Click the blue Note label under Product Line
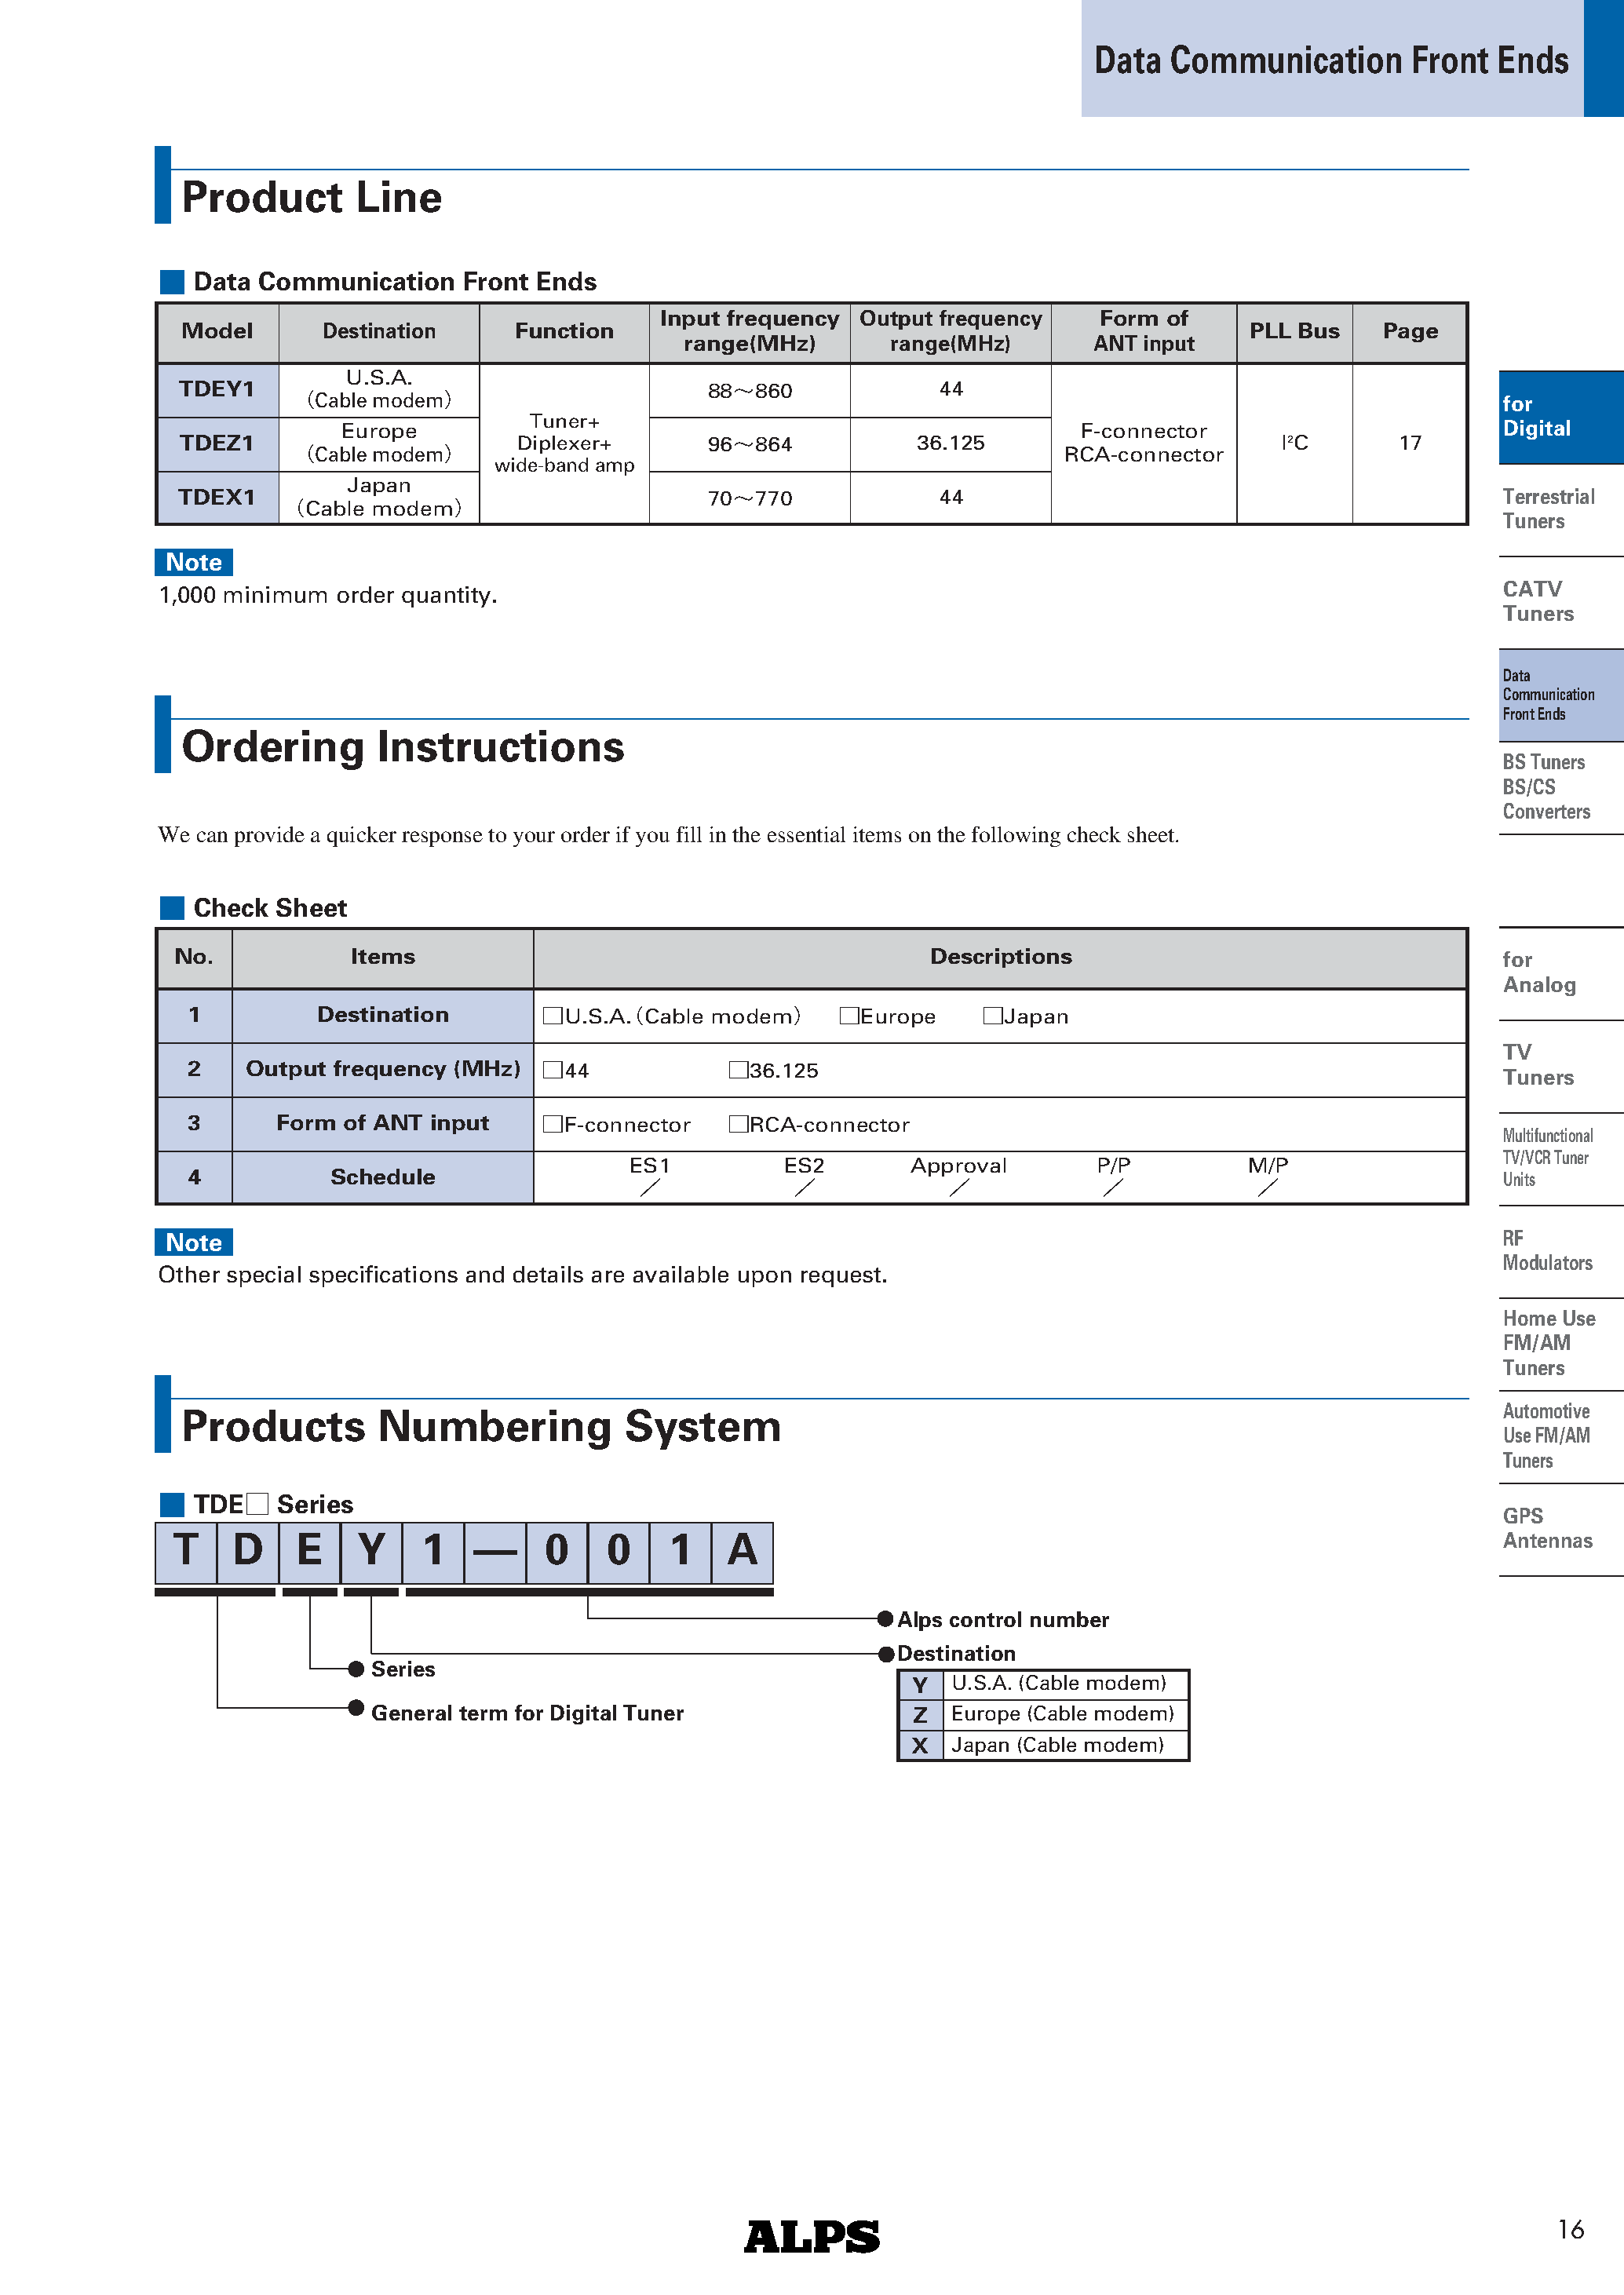1624x2295 pixels. coord(194,562)
